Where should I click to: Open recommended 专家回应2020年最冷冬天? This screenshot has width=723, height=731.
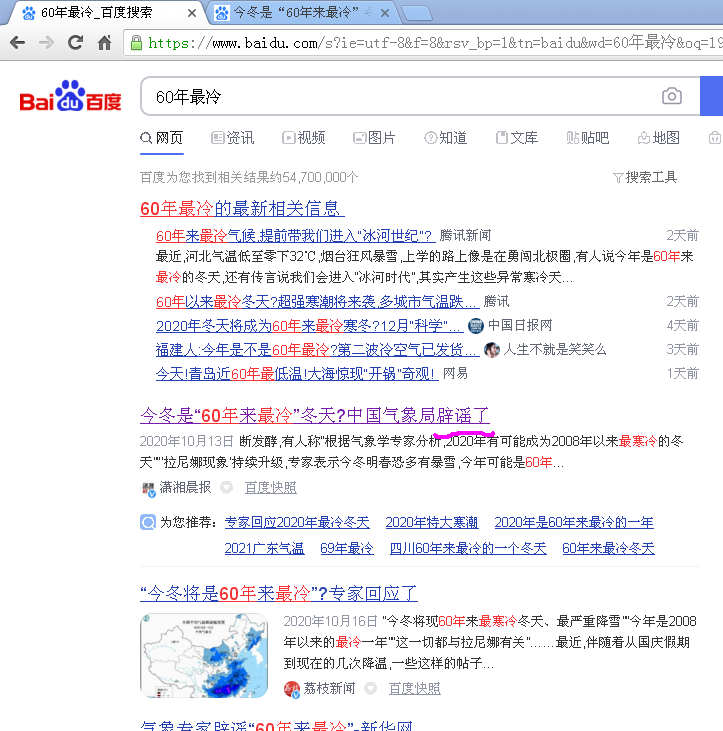(x=297, y=522)
